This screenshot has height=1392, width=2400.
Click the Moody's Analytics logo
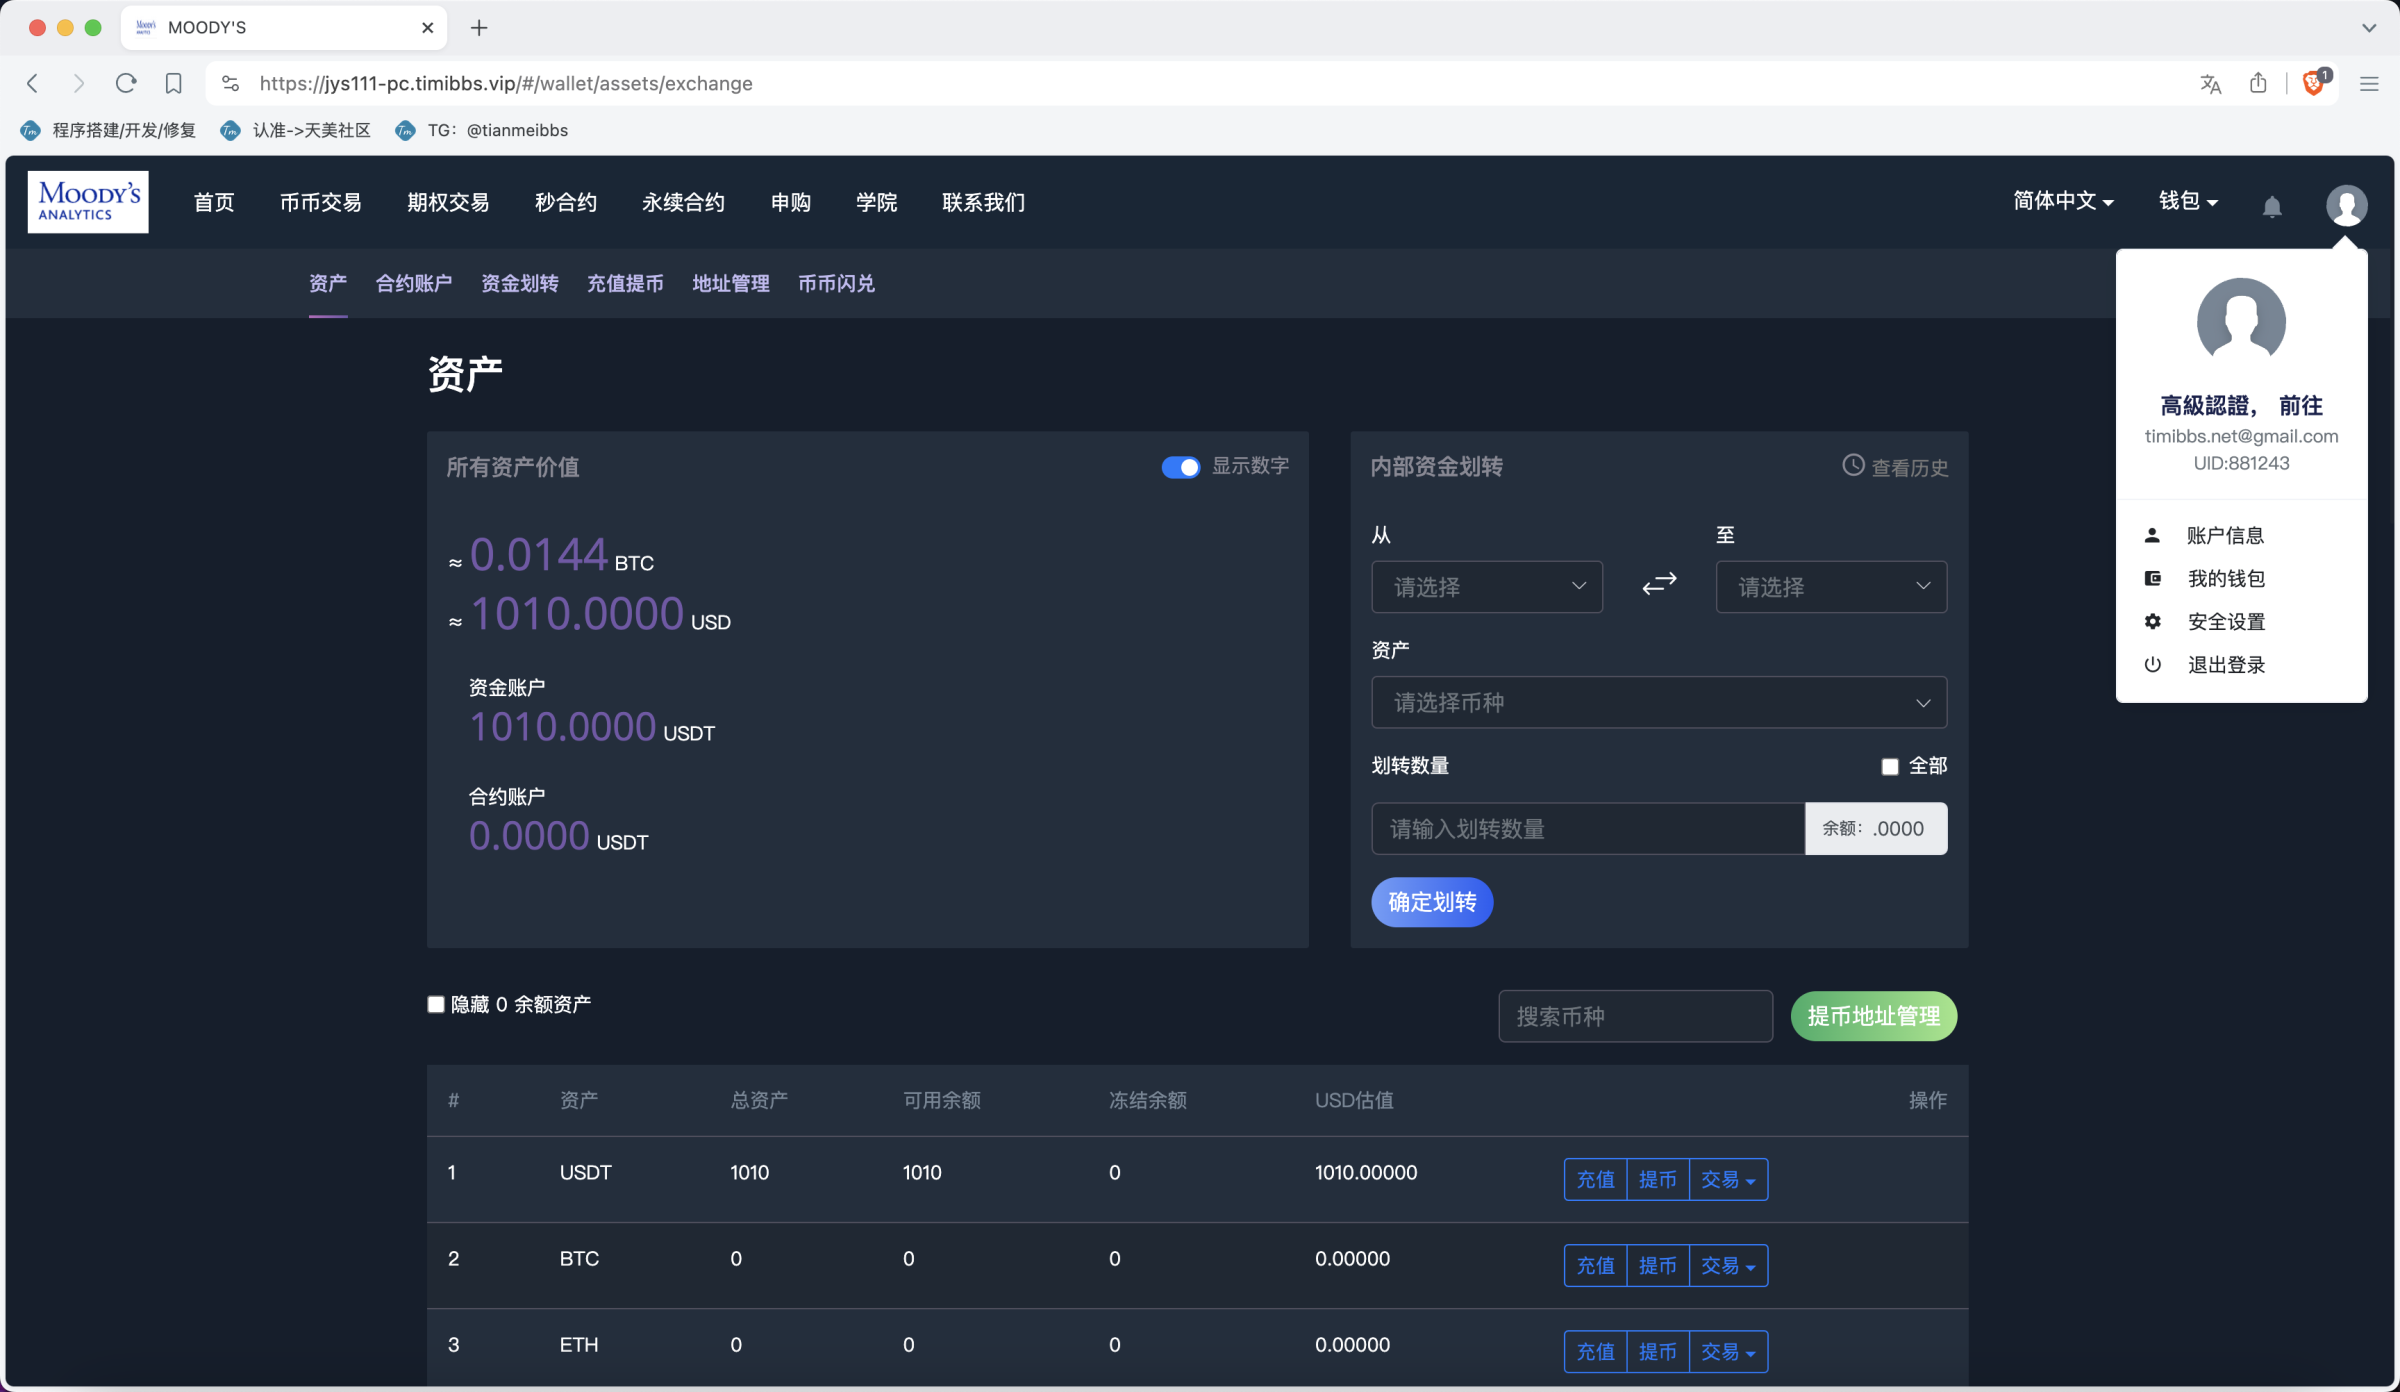pos(88,202)
